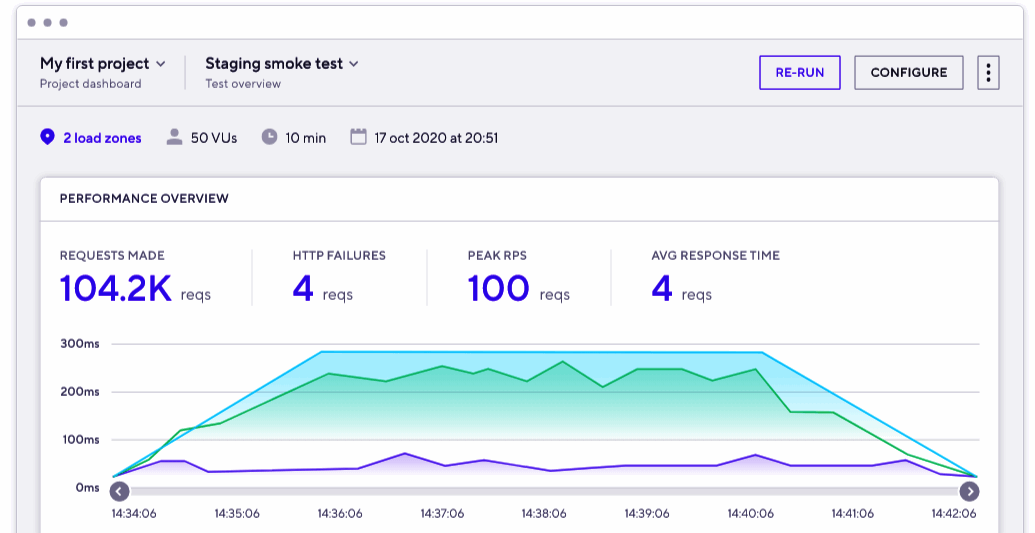Select the Peak RPS metric

point(518,277)
